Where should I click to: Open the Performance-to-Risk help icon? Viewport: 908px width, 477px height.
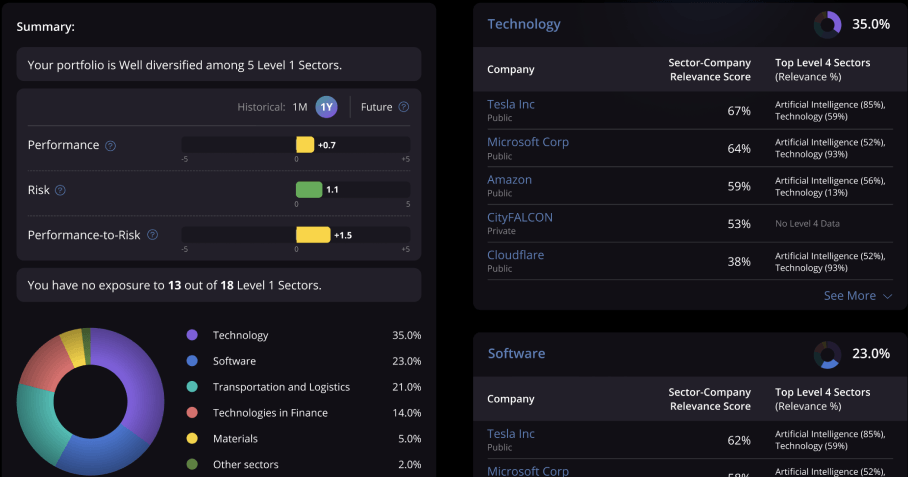(152, 235)
